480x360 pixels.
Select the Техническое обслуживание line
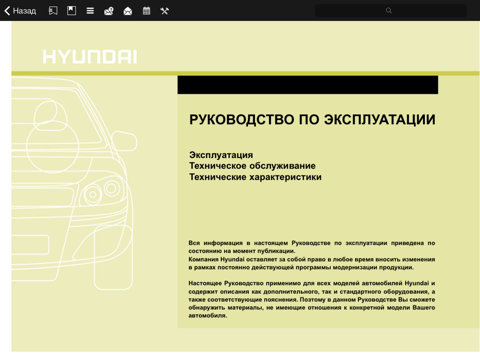252,166
